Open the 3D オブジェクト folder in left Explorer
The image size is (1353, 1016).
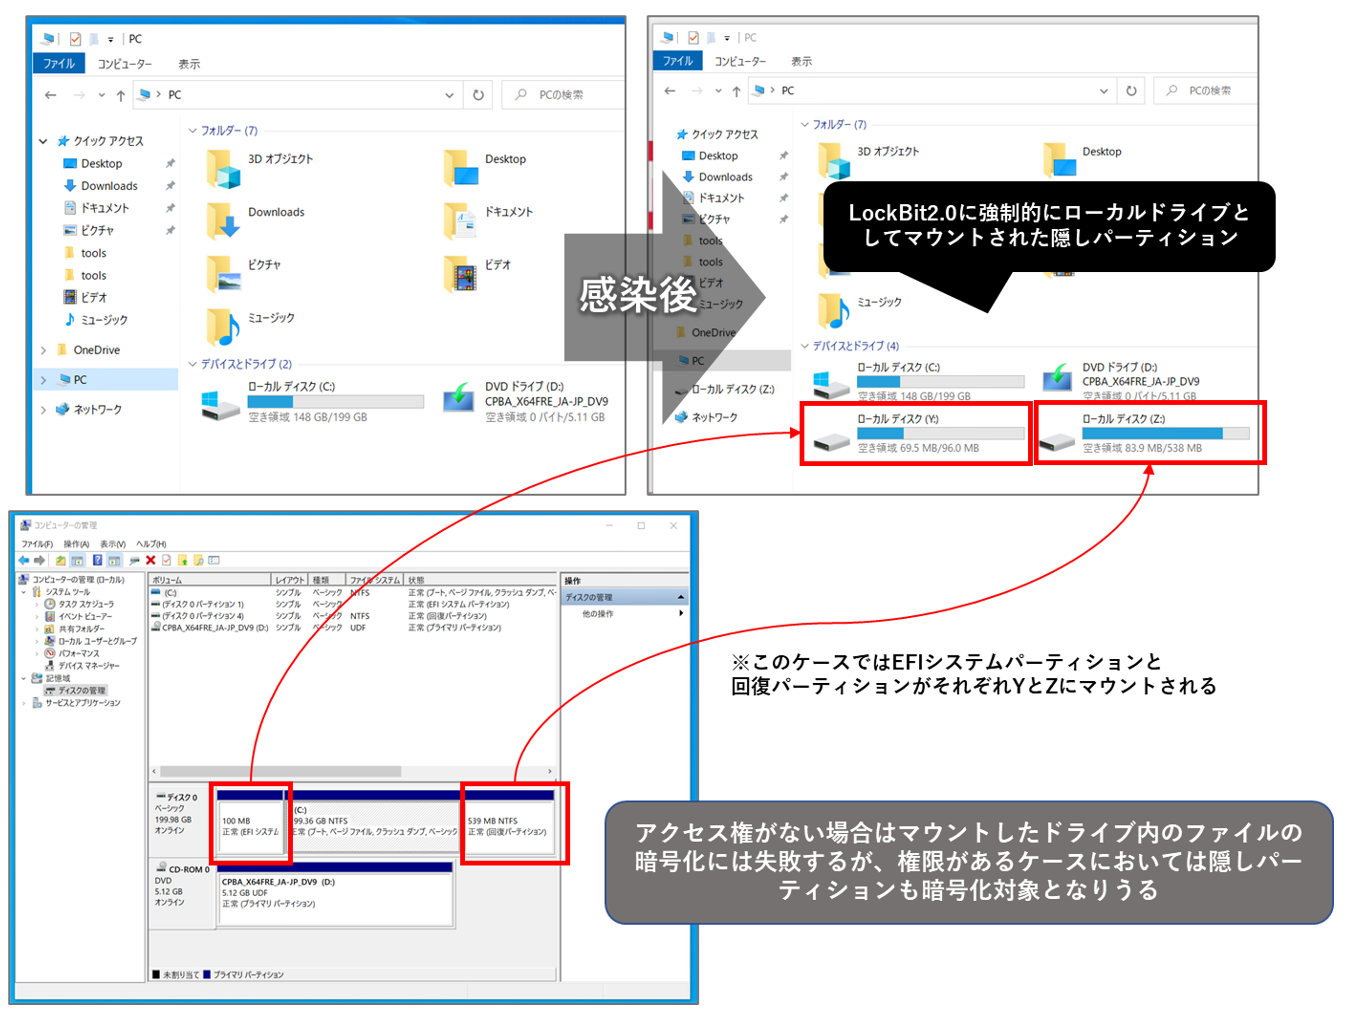tap(260, 168)
